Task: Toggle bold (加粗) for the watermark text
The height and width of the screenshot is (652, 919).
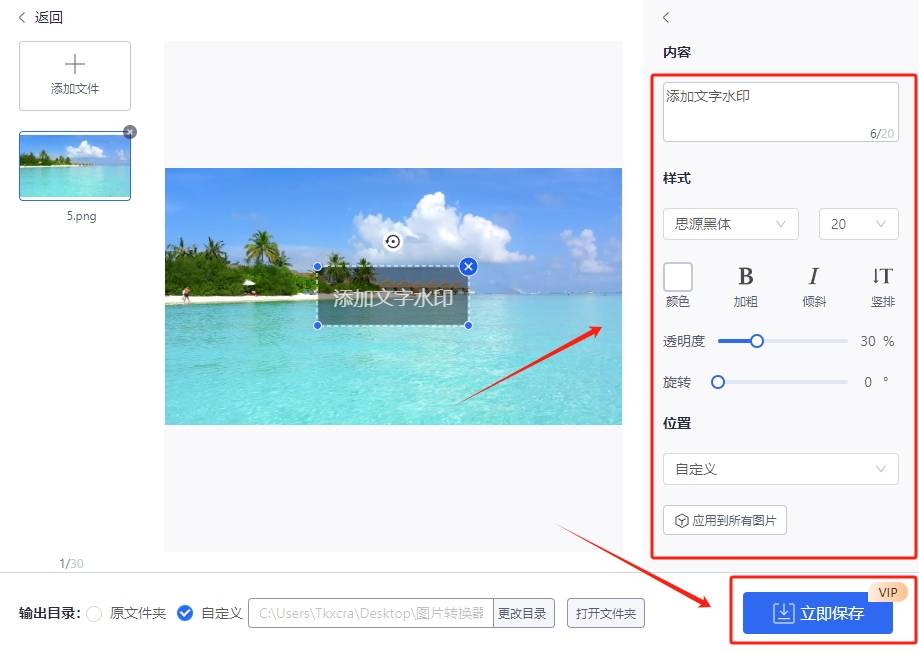Action: tap(745, 278)
